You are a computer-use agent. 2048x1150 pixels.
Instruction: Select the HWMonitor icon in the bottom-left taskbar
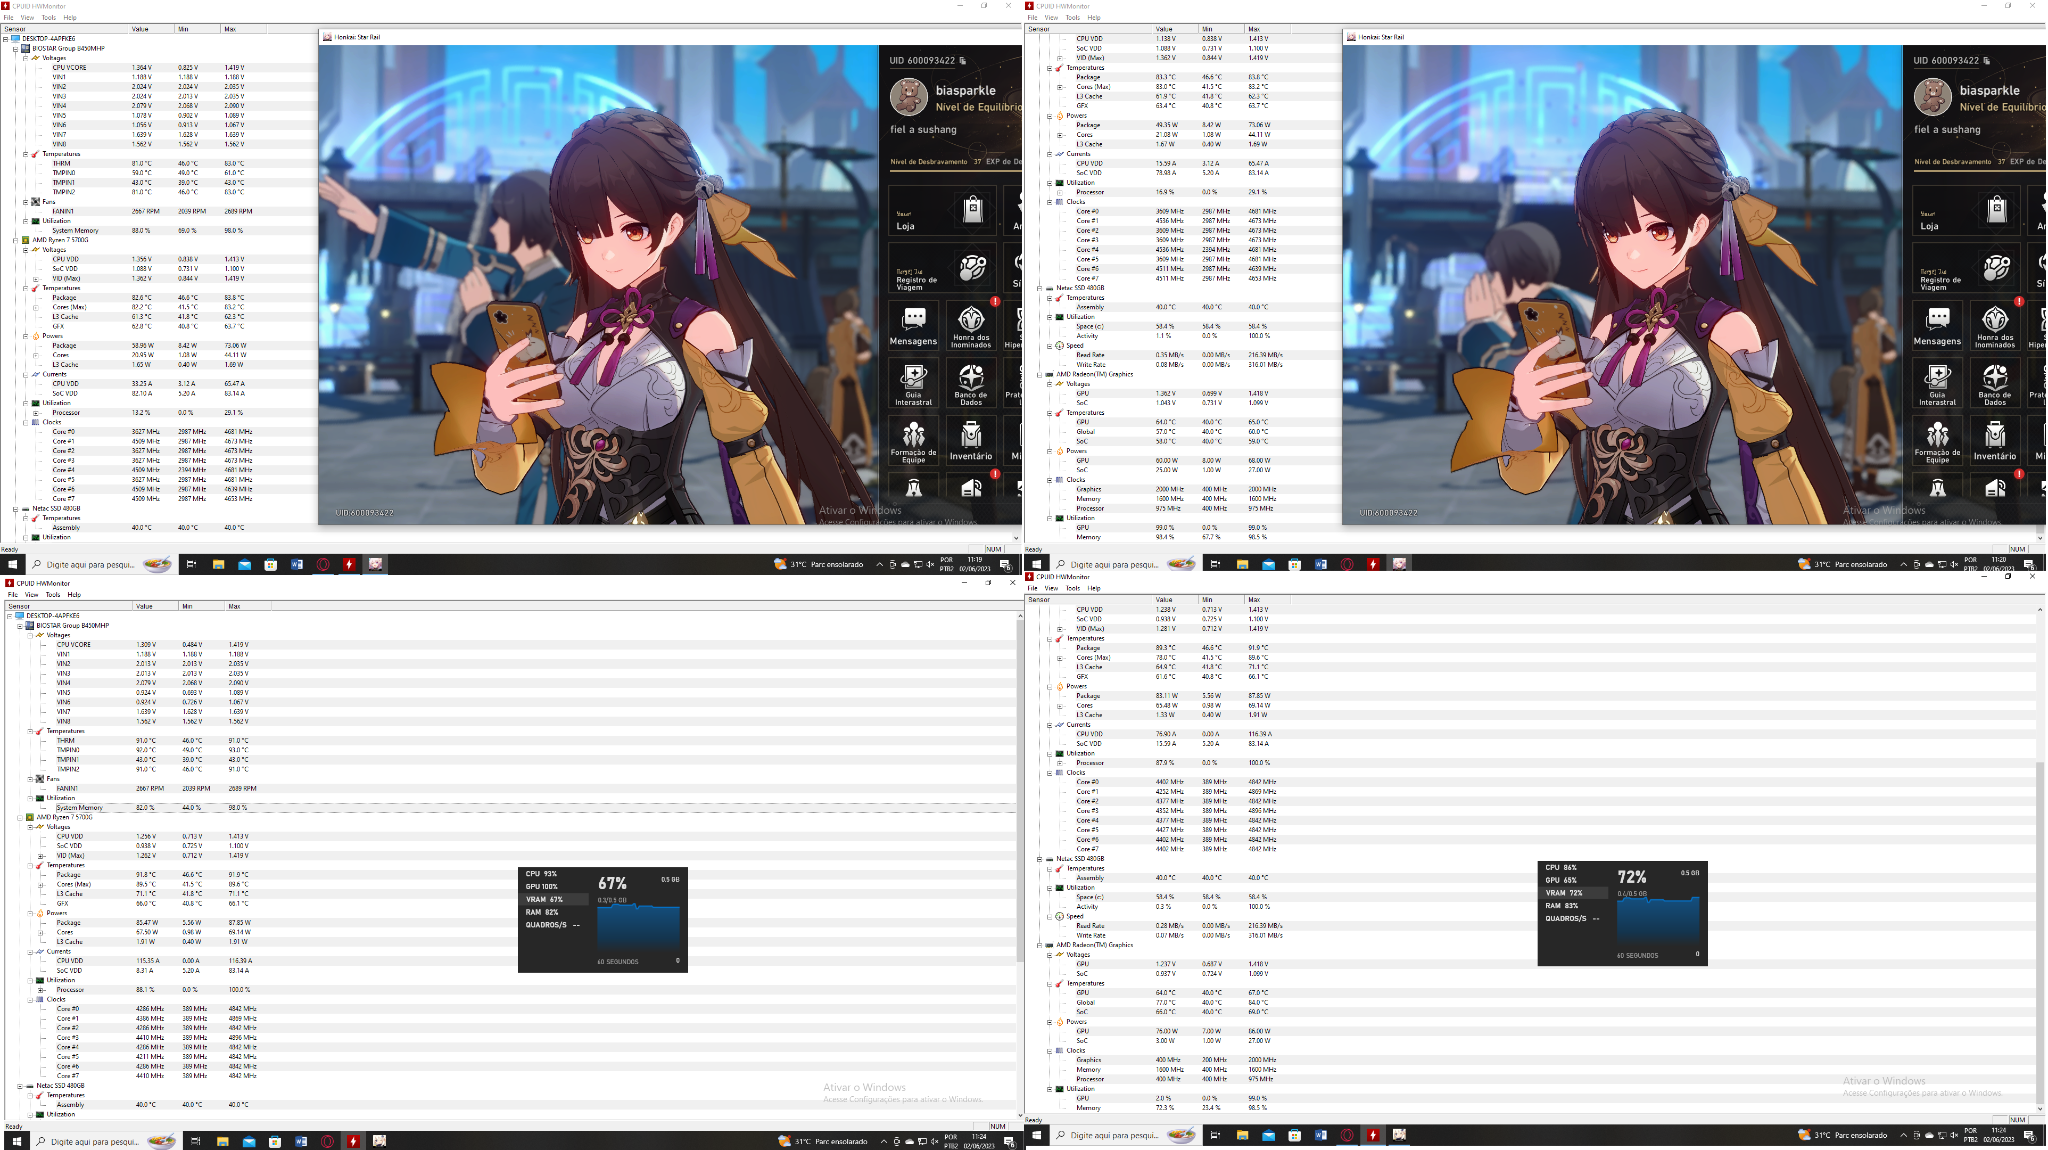point(353,1141)
